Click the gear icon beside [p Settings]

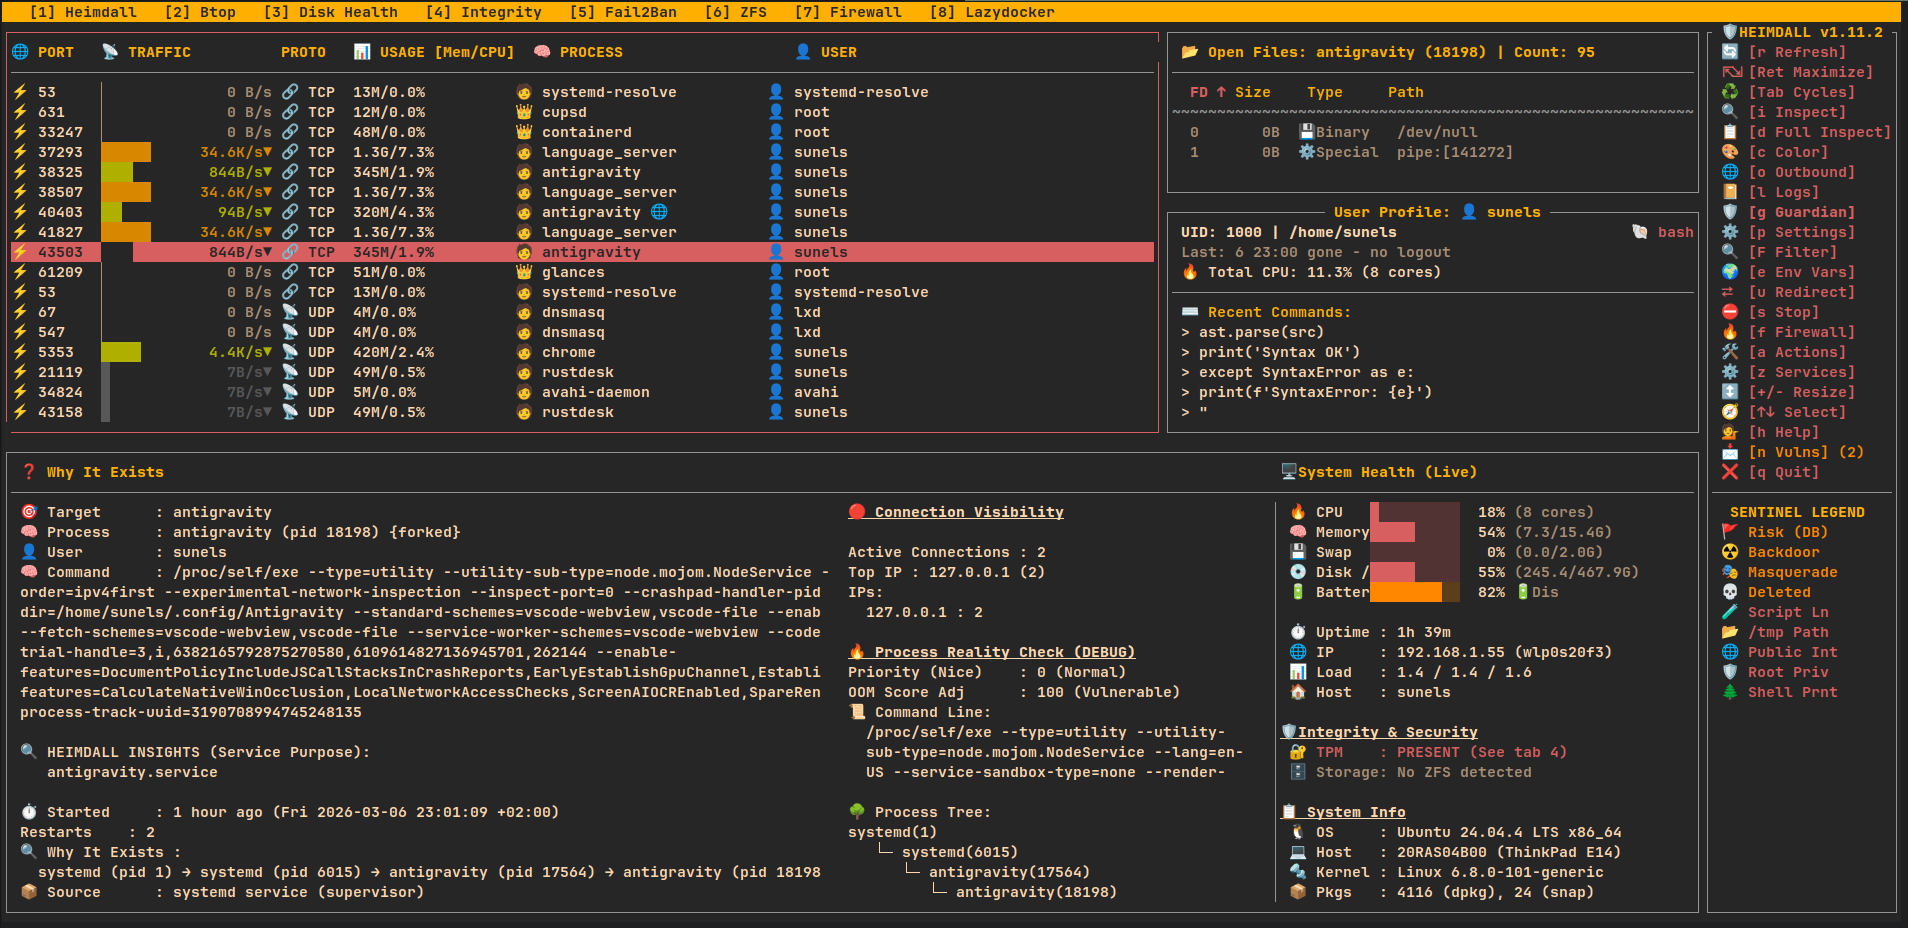[1730, 232]
